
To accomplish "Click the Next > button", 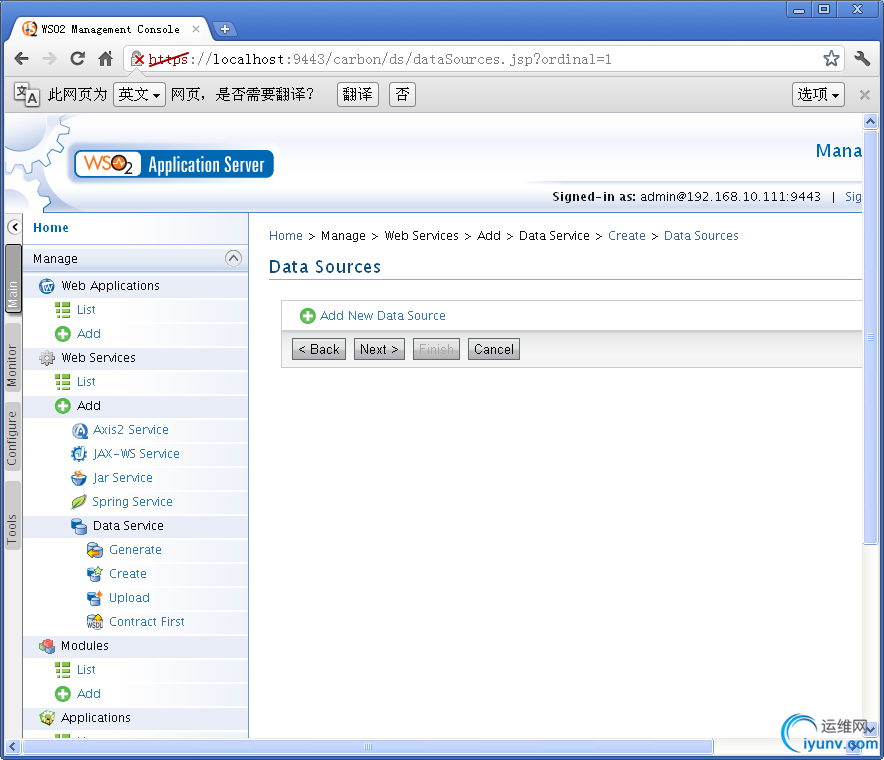I will [x=379, y=350].
